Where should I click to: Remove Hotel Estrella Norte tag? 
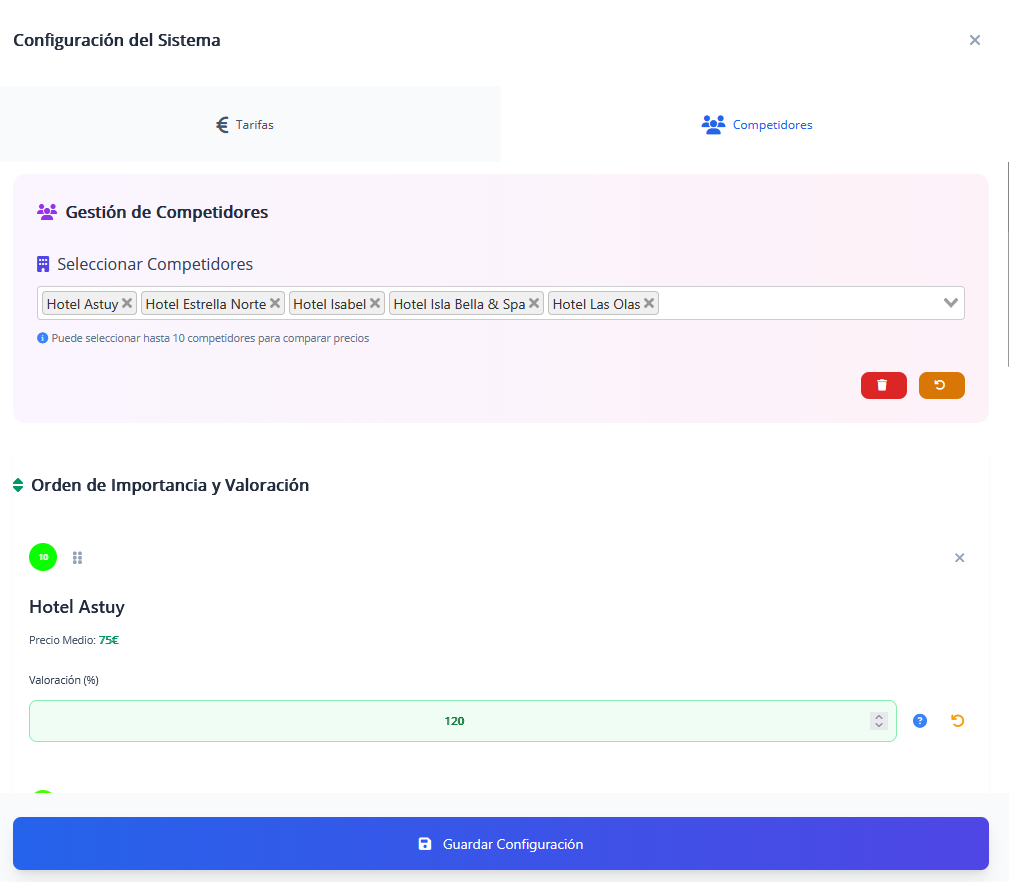(275, 303)
